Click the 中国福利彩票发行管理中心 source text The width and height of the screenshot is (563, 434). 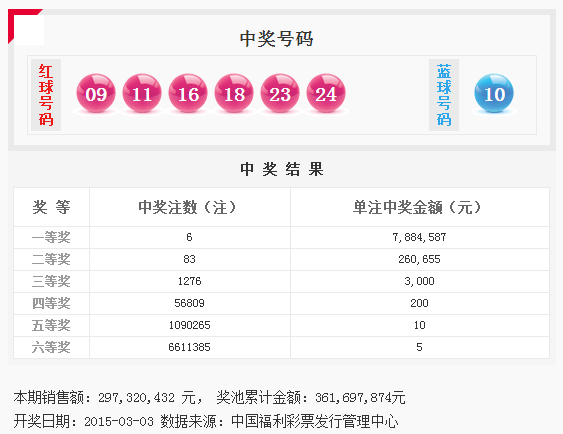[x=315, y=421]
